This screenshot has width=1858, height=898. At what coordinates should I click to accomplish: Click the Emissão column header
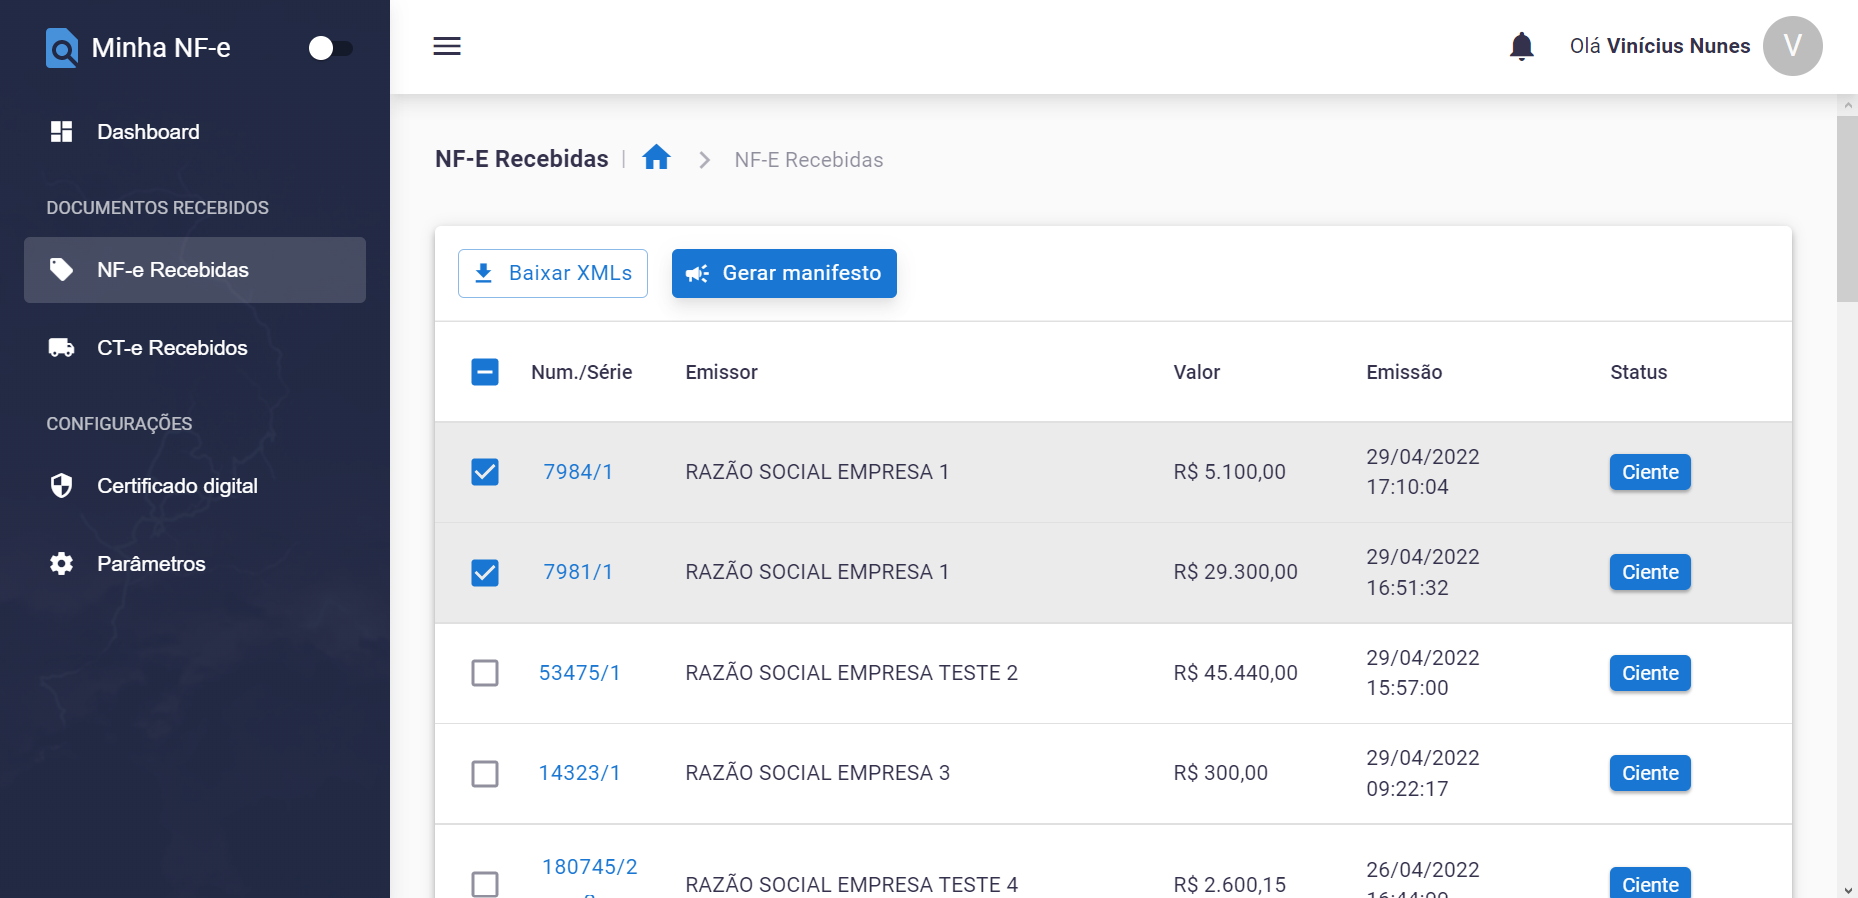(x=1404, y=372)
